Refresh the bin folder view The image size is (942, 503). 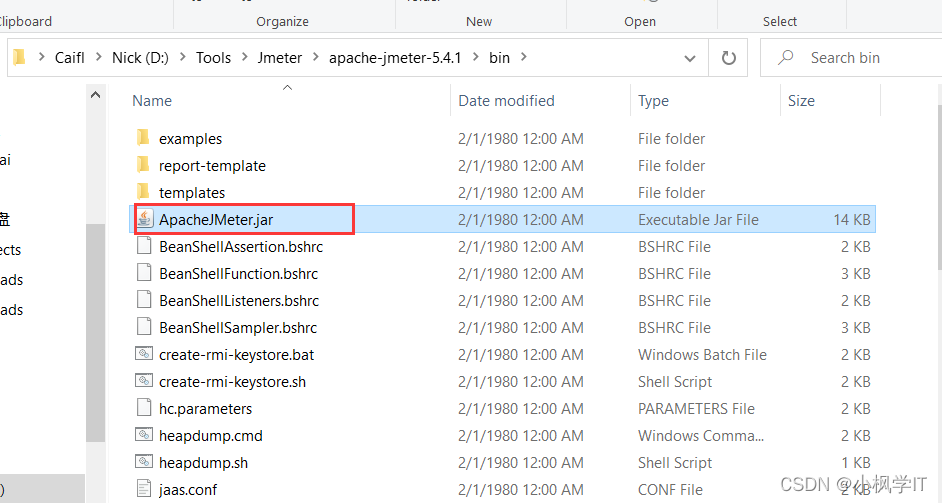click(728, 58)
